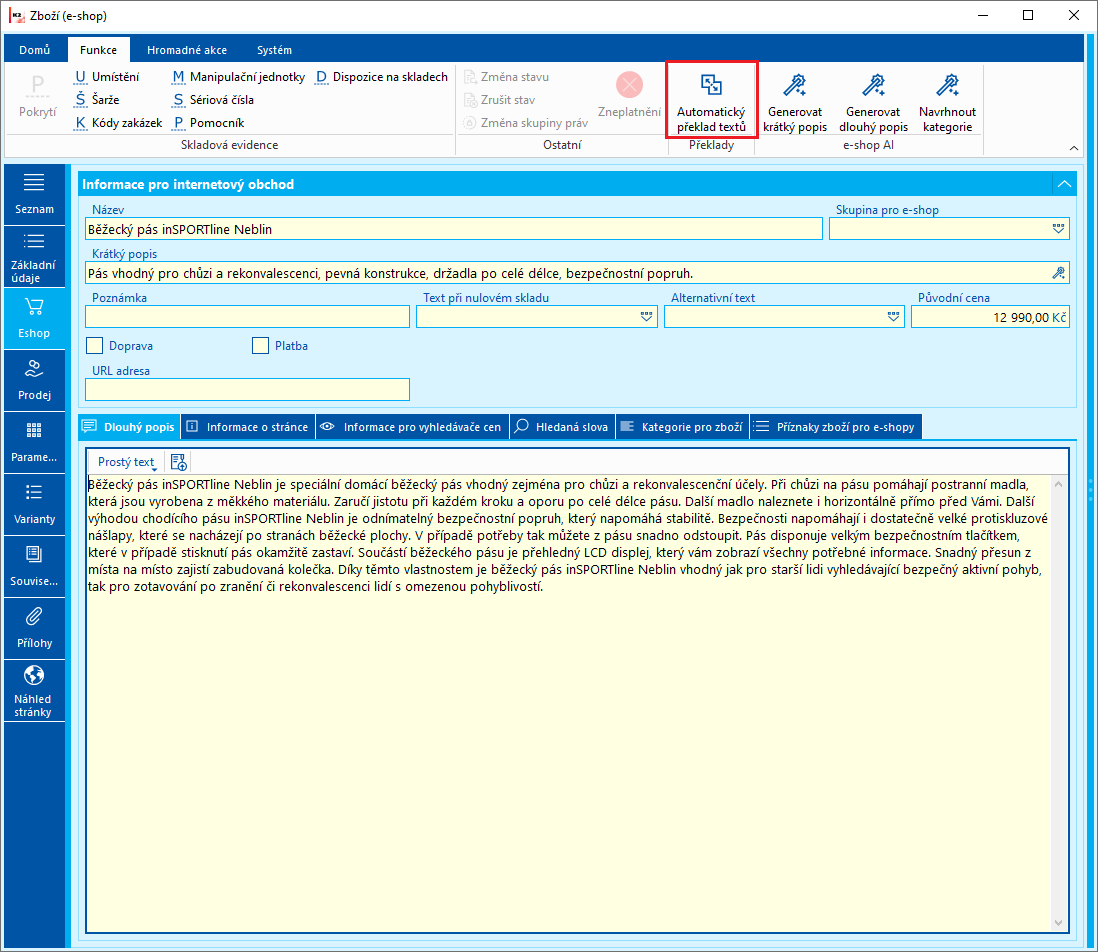Switch to the Systém ribbon tab
The width and height of the screenshot is (1098, 952).
point(274,50)
